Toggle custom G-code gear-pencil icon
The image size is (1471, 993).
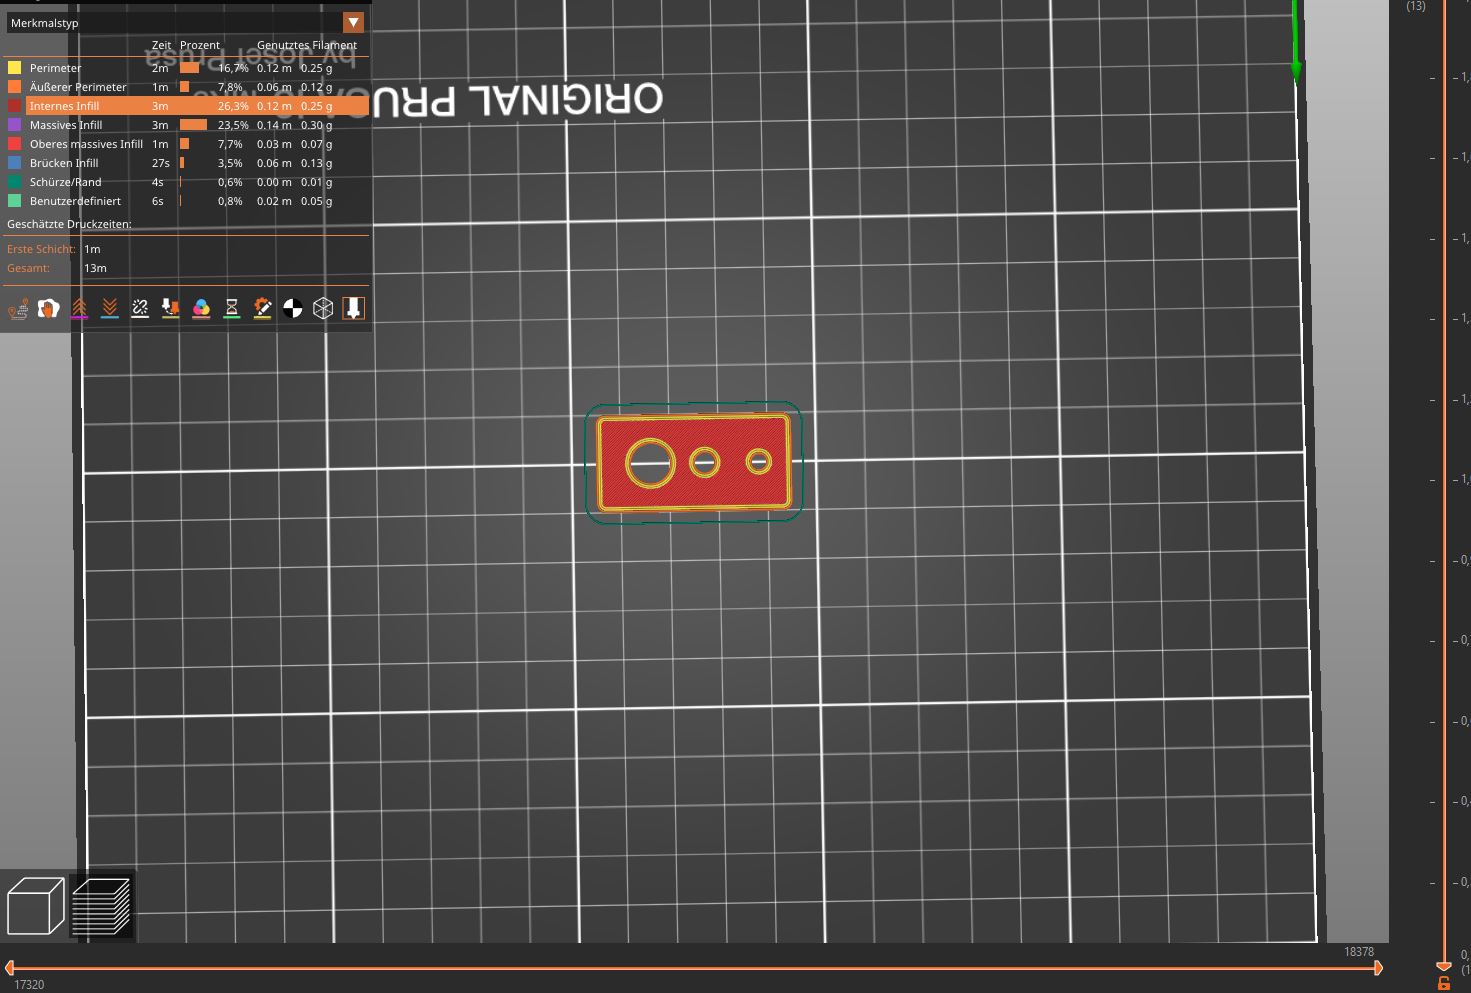pos(262,309)
